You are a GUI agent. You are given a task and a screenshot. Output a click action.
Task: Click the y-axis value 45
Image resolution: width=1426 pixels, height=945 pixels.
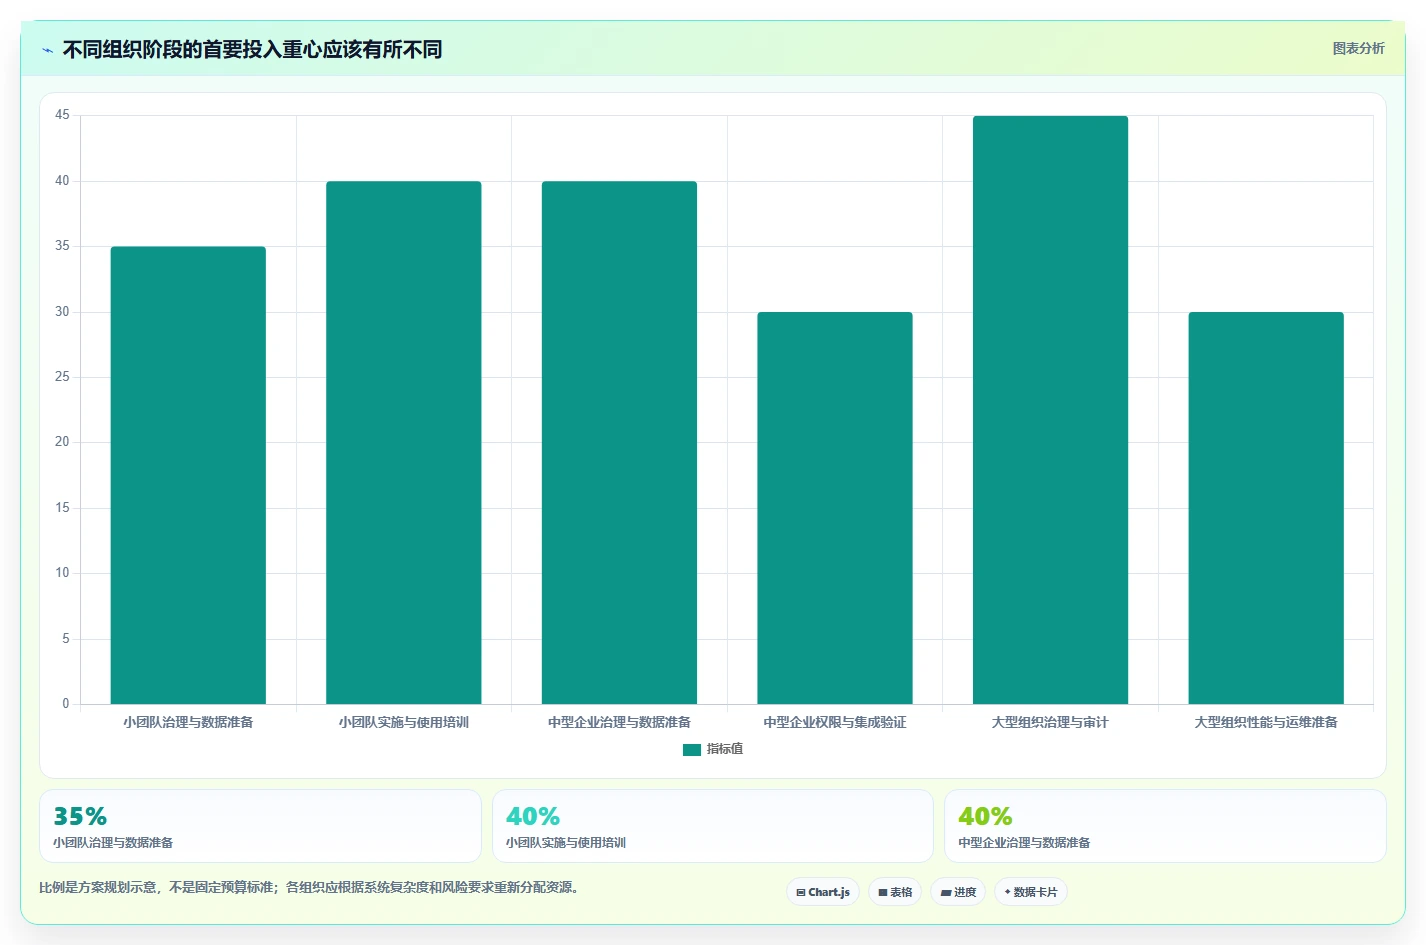point(62,115)
